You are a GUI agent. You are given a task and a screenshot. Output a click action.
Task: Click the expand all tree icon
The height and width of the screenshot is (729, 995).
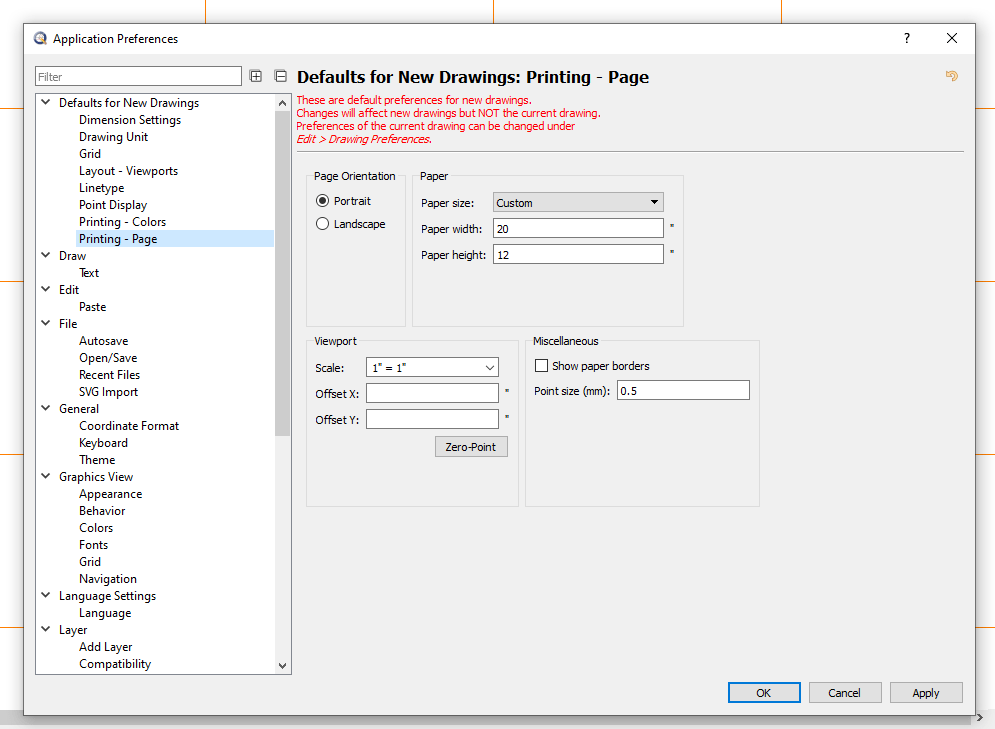256,76
